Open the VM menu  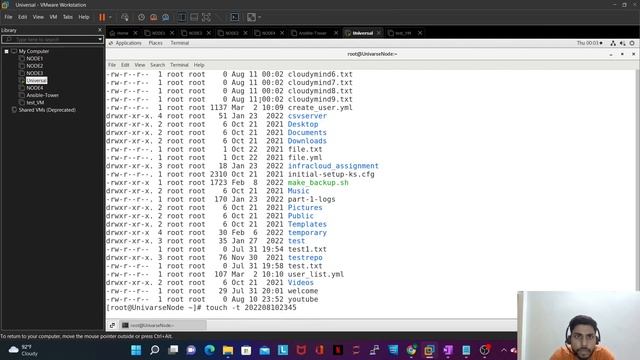click(x=53, y=17)
